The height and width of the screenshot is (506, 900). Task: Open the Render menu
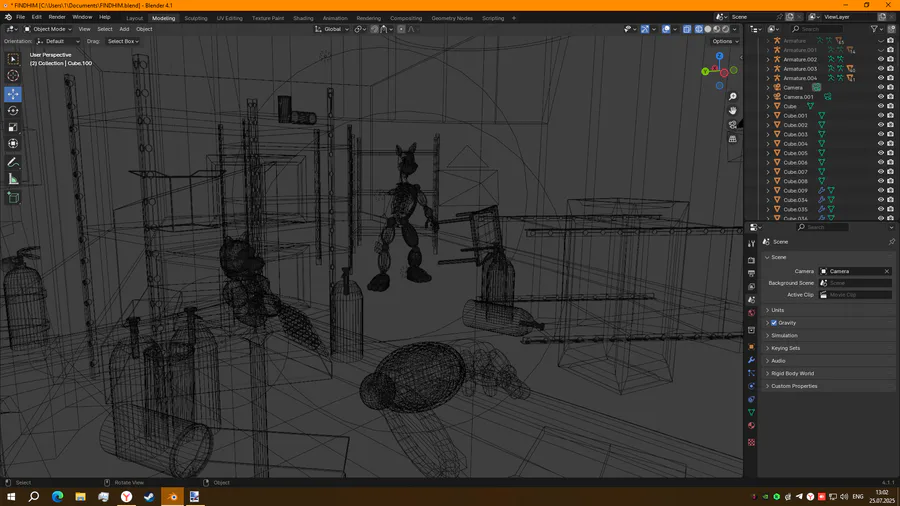coord(57,17)
